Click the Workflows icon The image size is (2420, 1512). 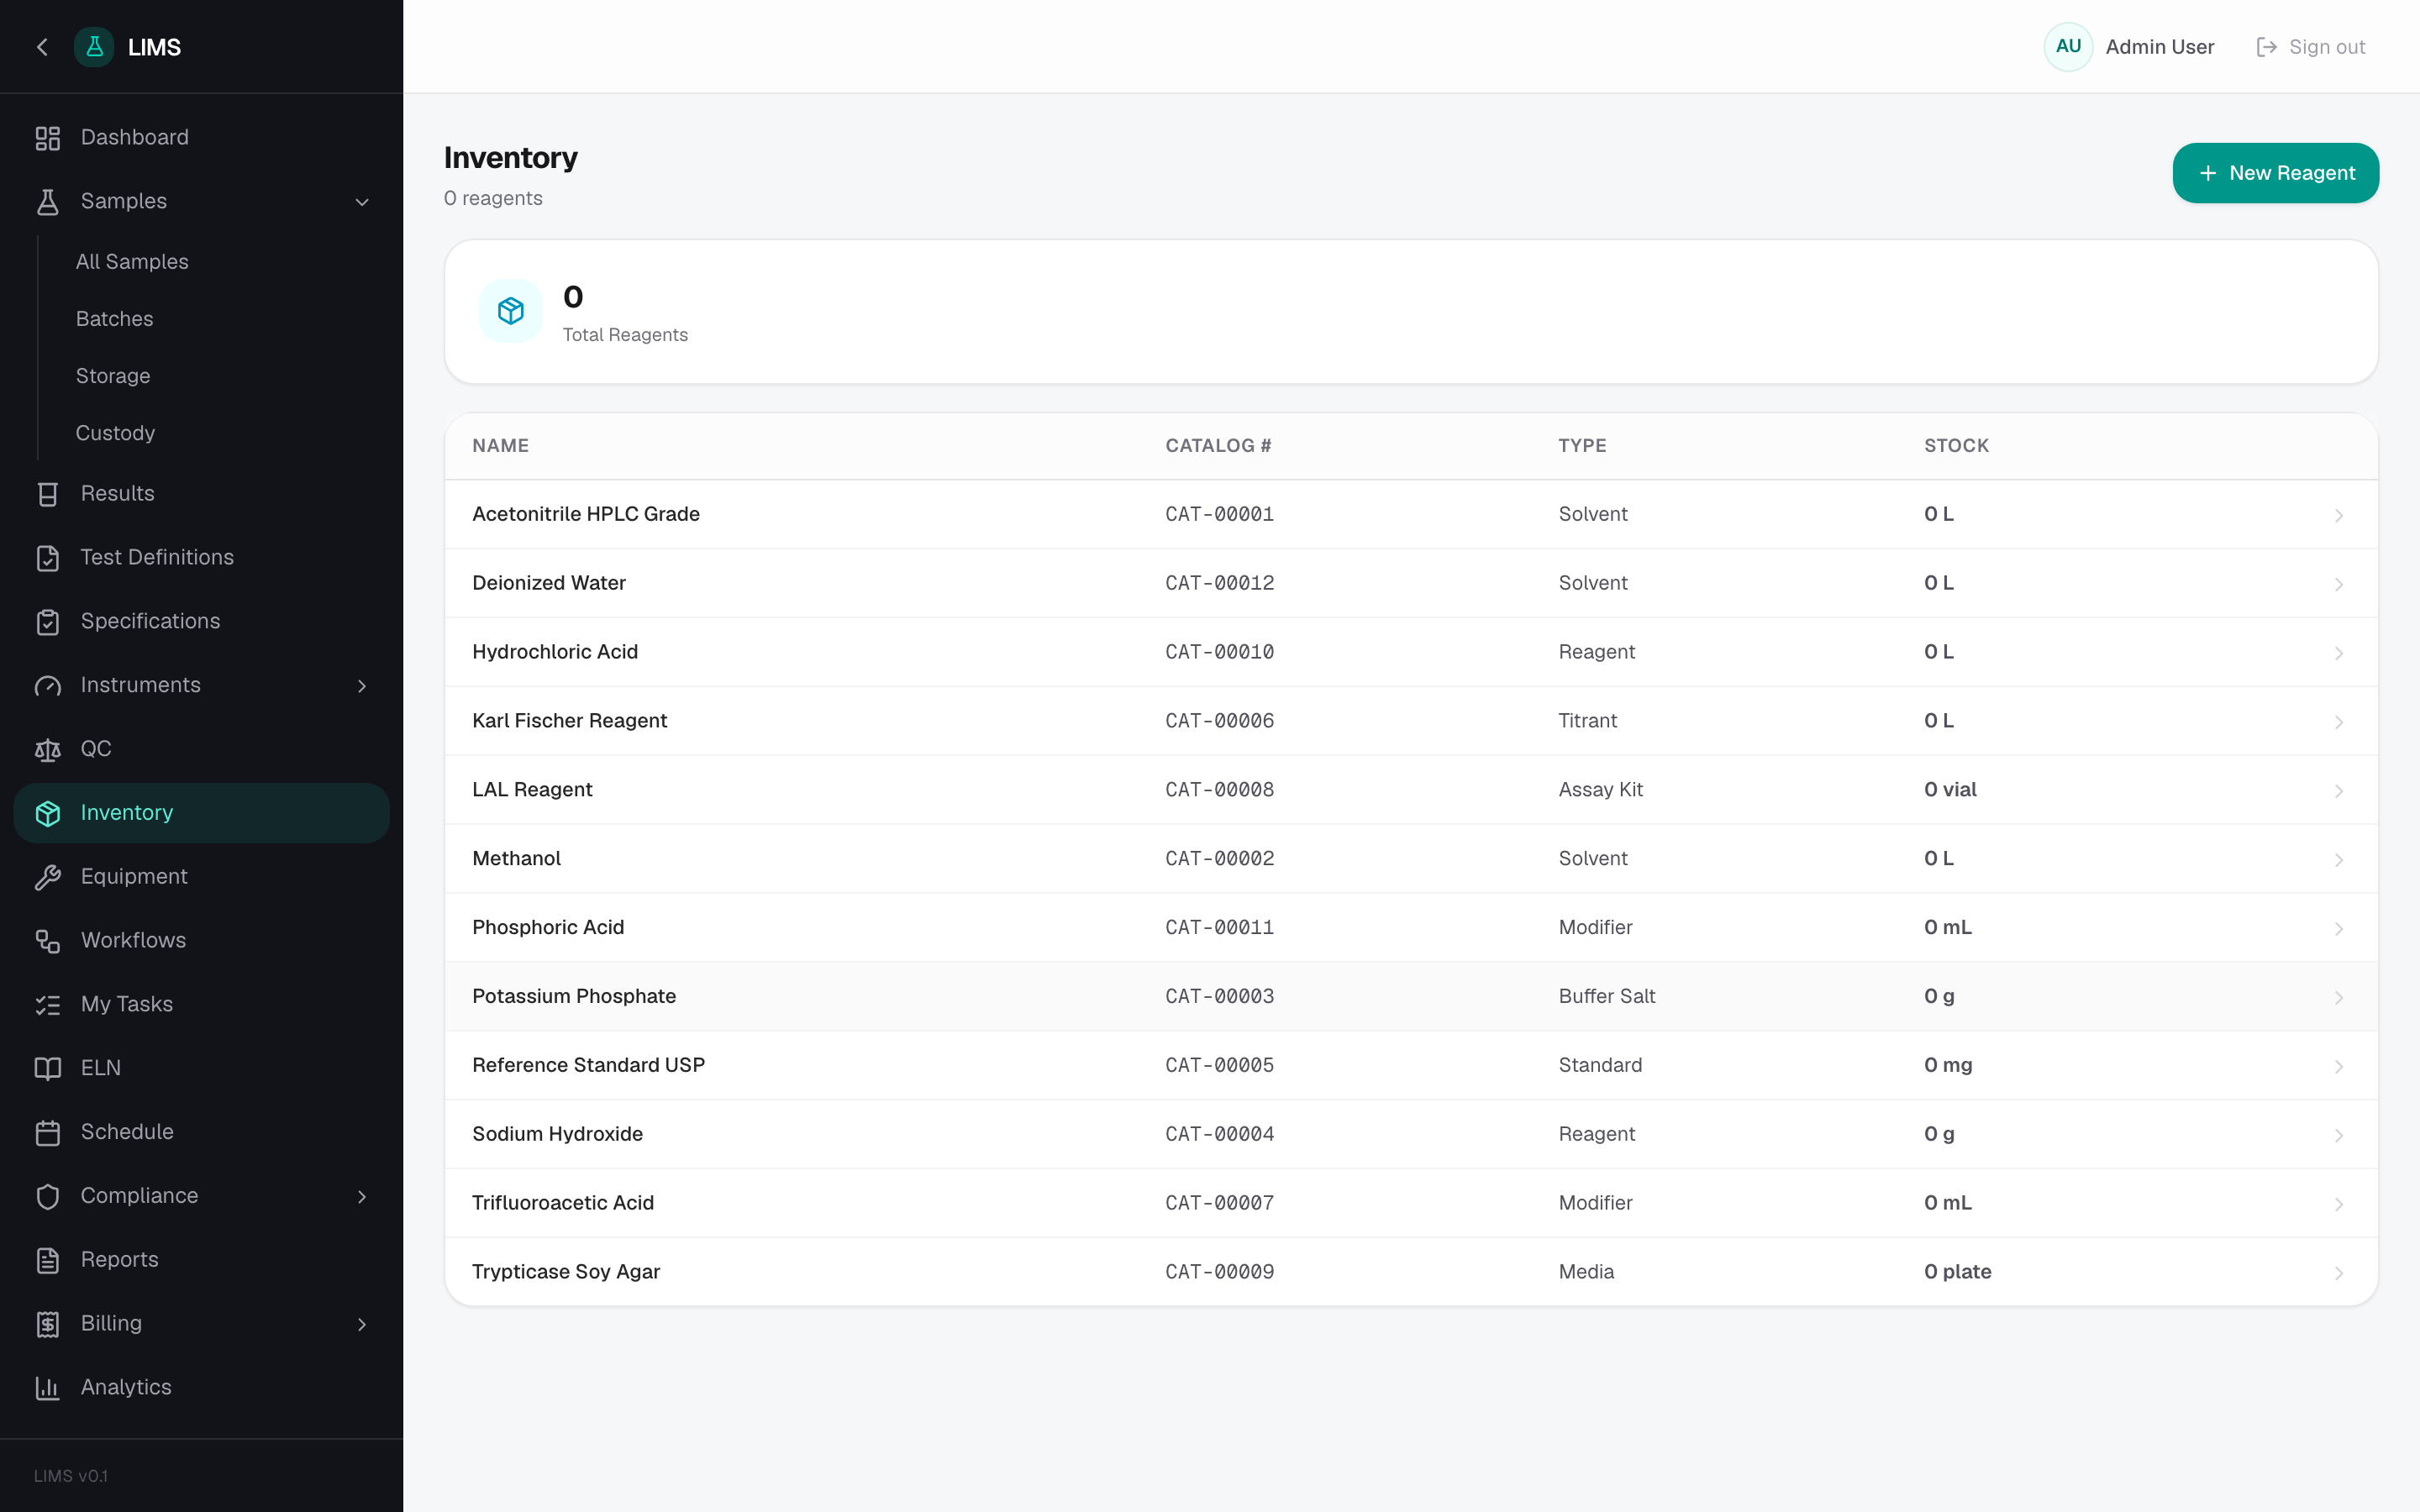[48, 941]
